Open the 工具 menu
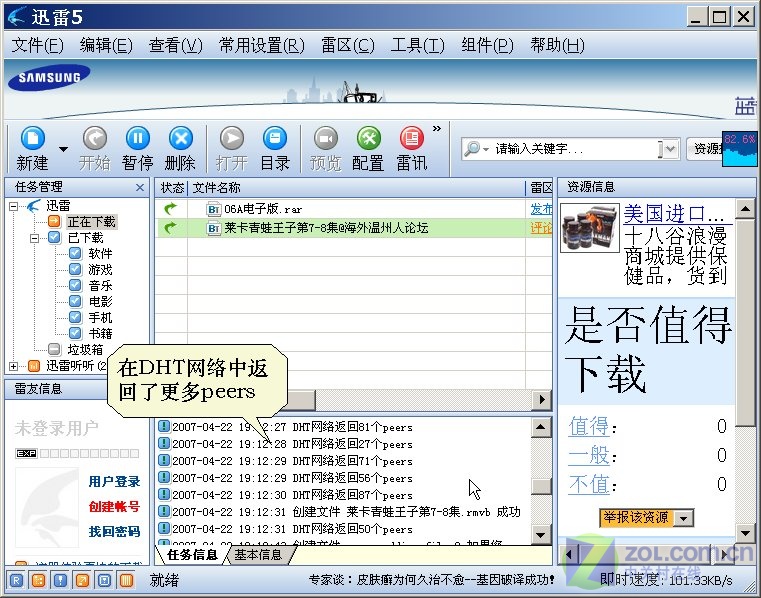Image resolution: width=761 pixels, height=598 pixels. point(418,46)
